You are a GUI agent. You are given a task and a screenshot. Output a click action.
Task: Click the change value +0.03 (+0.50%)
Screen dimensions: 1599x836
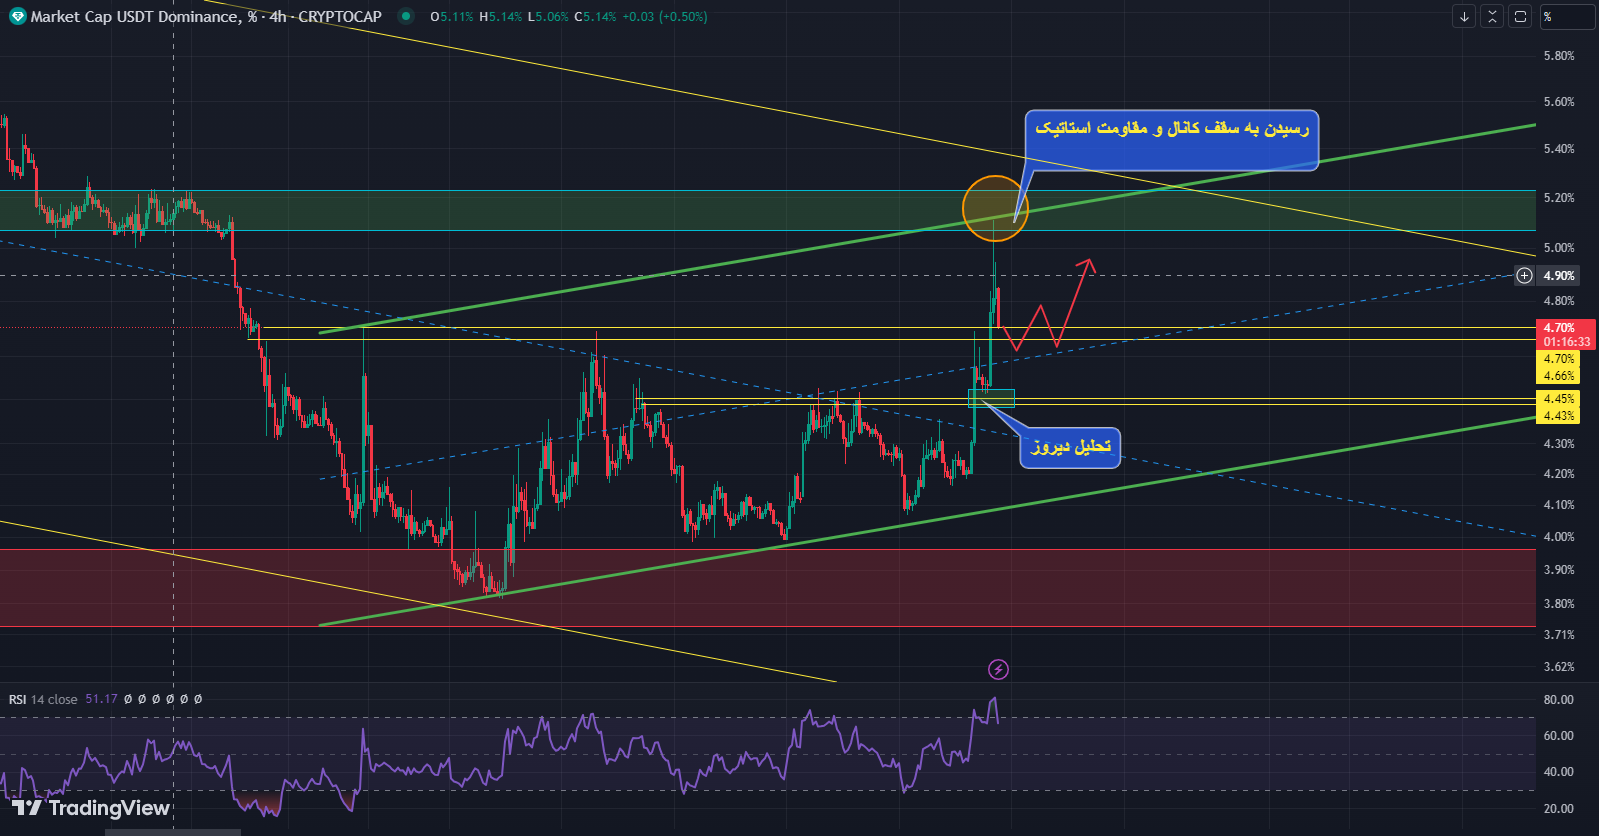point(665,17)
